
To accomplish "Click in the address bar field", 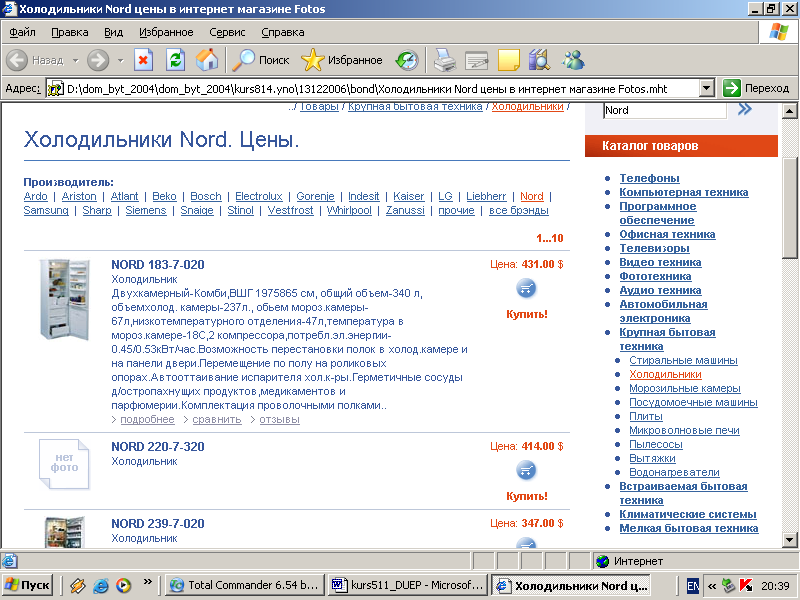I will click(x=372, y=88).
